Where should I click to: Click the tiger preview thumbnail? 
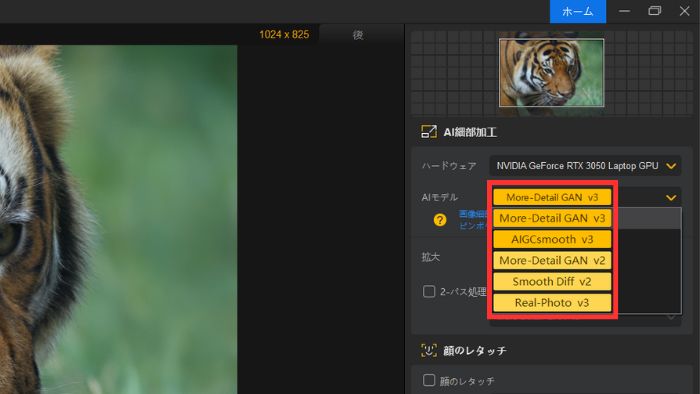point(551,73)
